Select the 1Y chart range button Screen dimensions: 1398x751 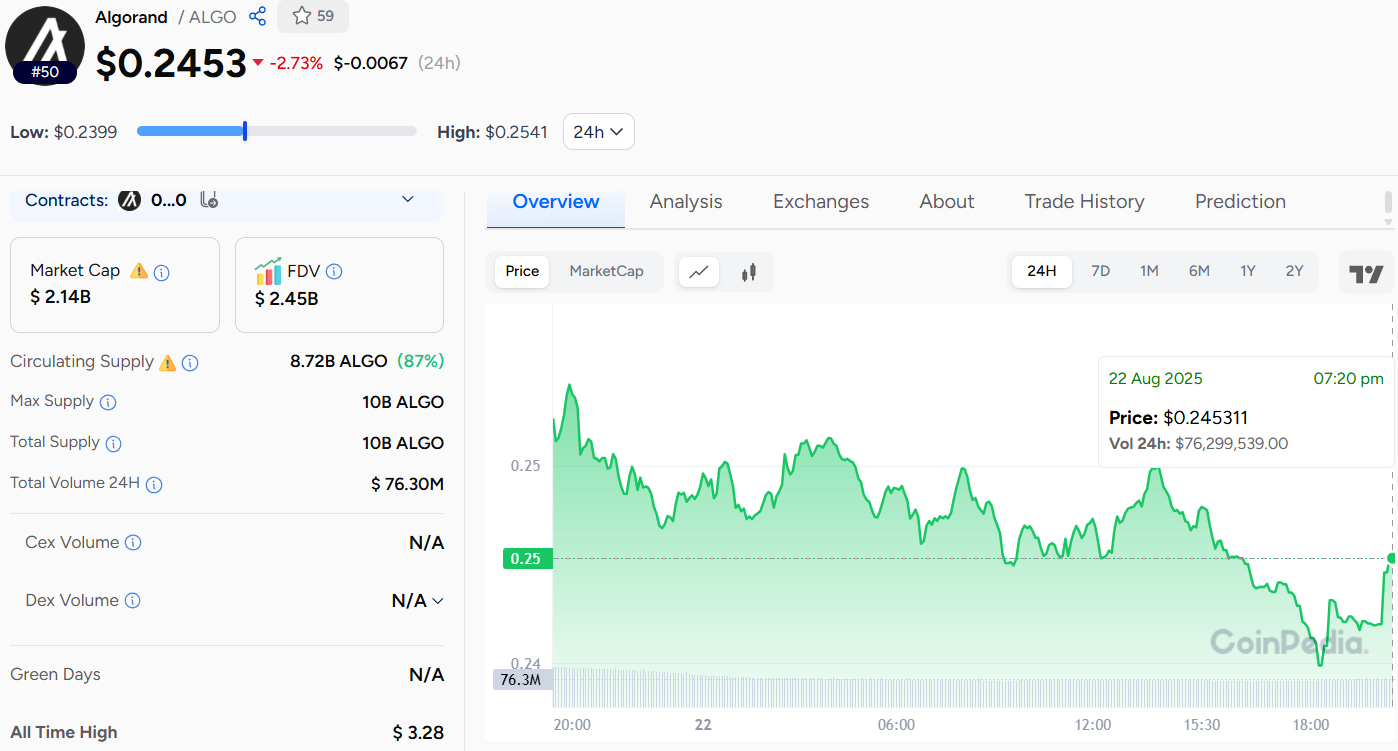[1247, 271]
